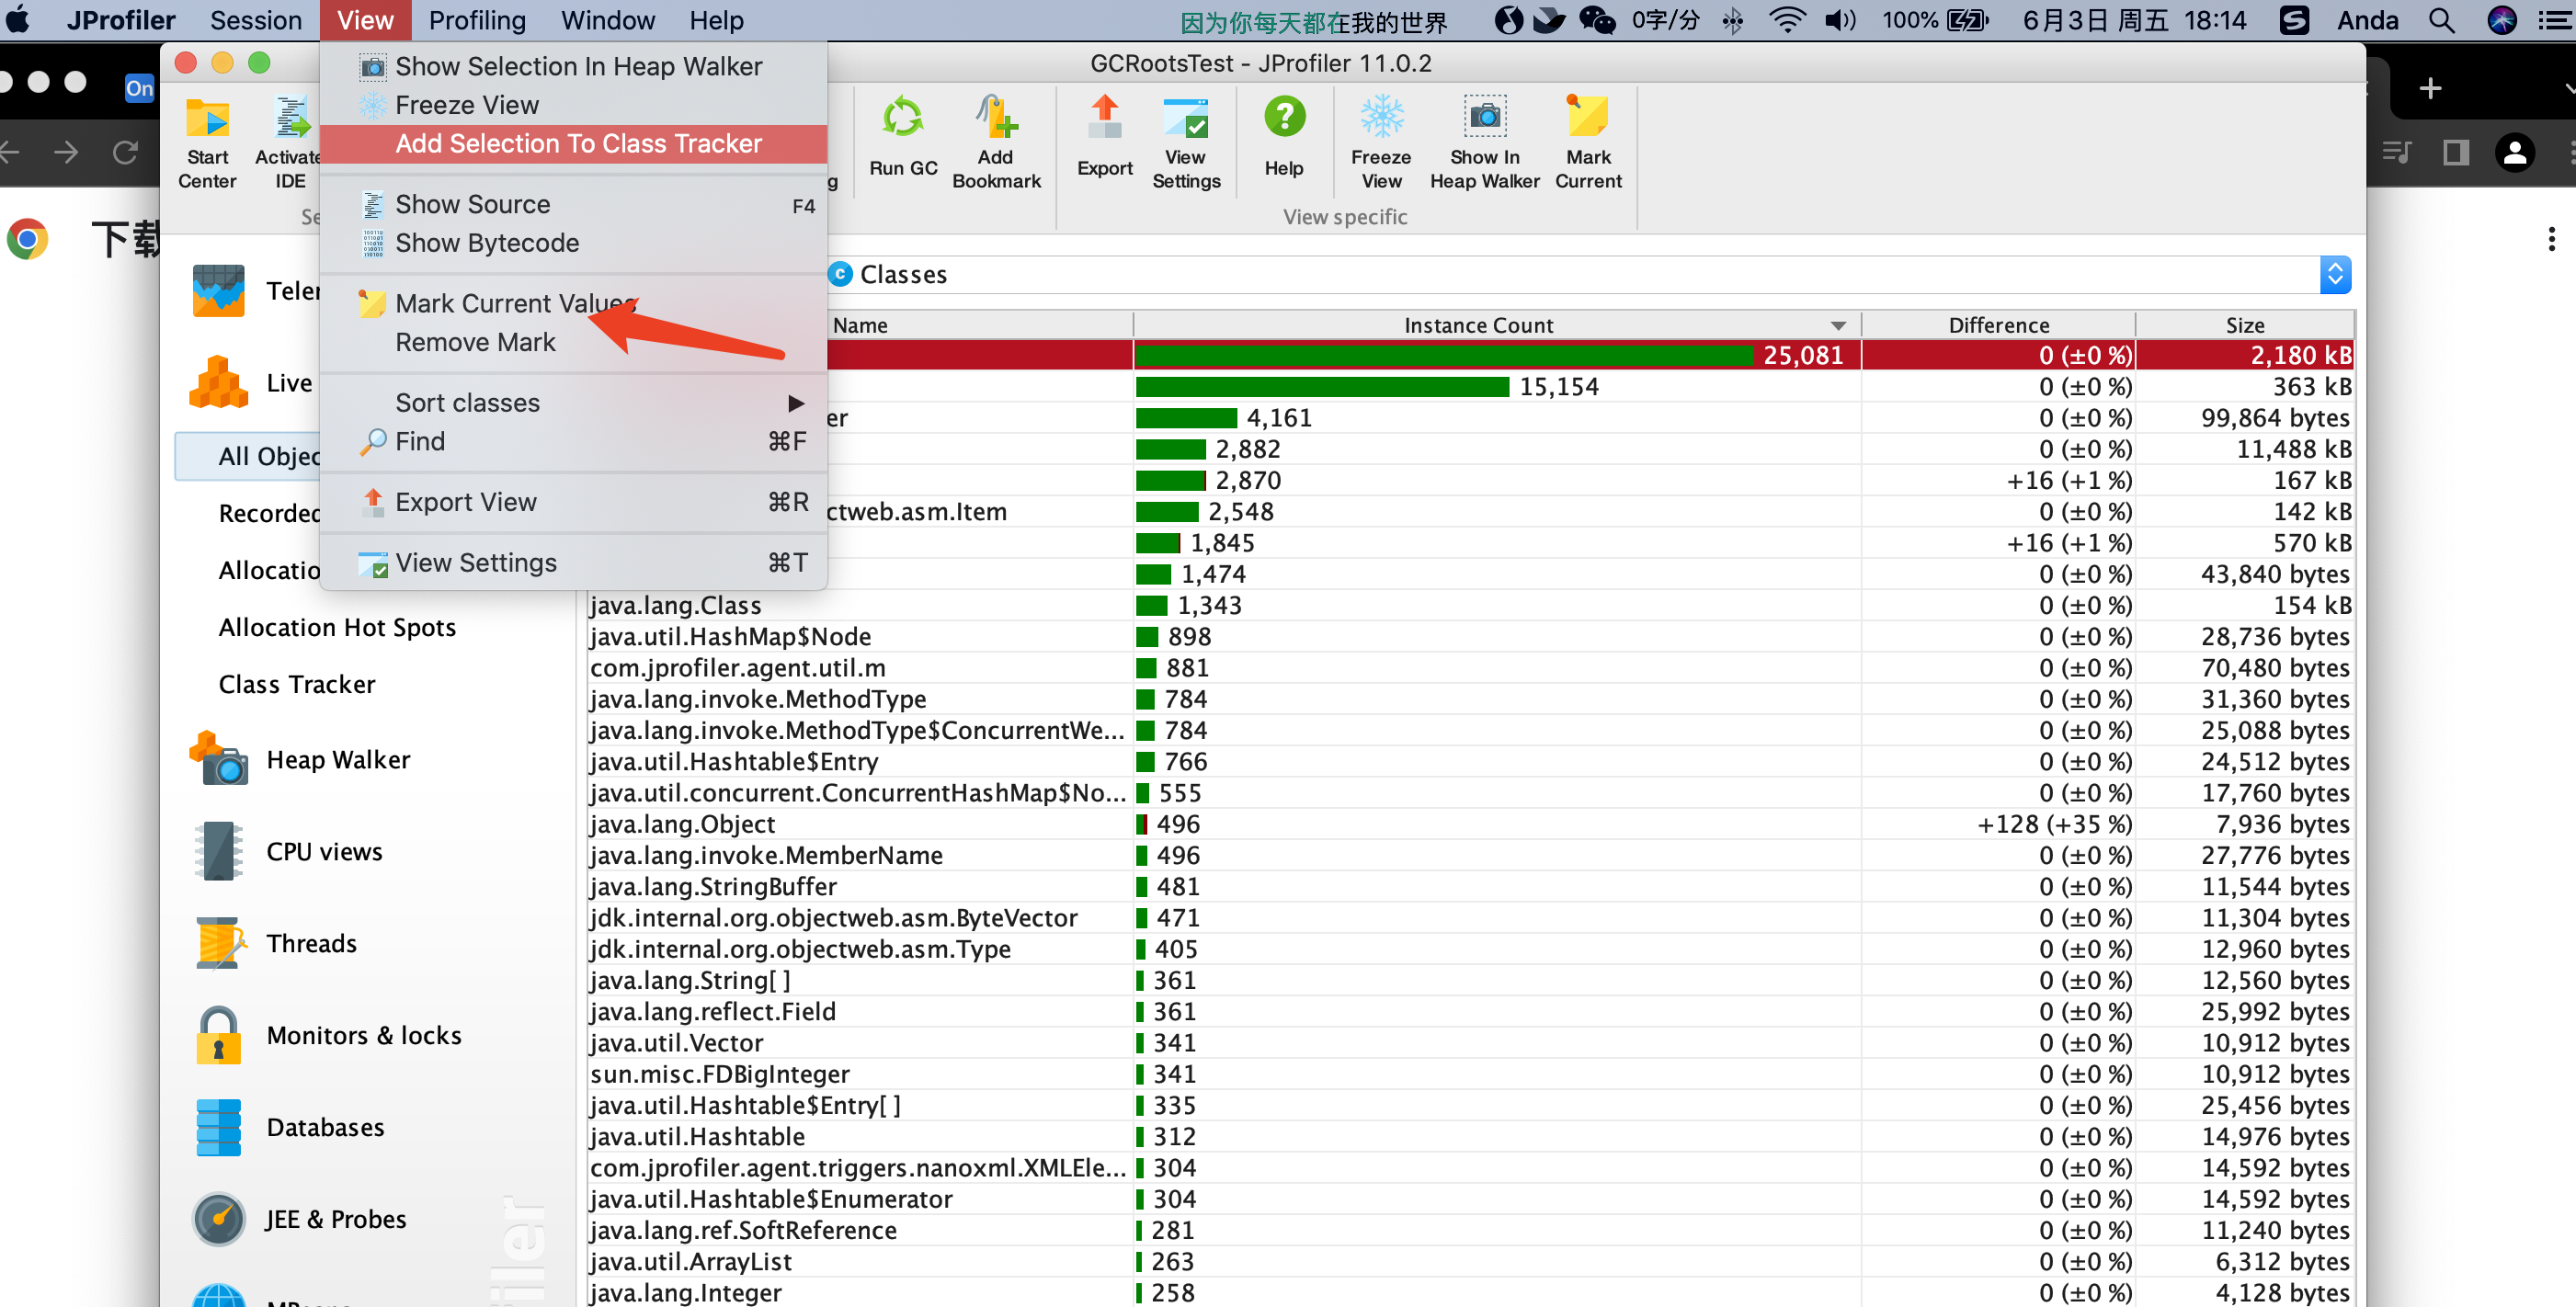Select View Settings menu item
This screenshot has width=2576, height=1307.
(573, 563)
